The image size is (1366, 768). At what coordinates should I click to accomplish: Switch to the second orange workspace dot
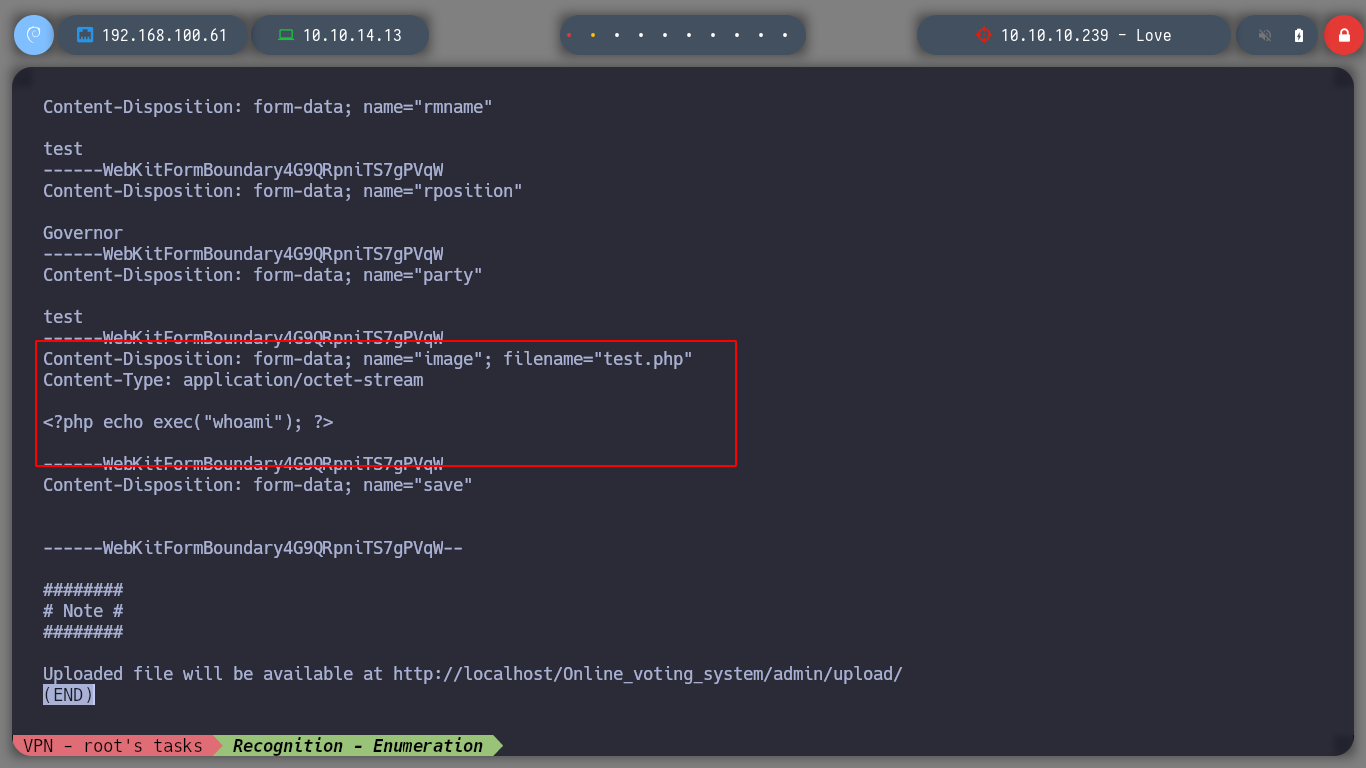(x=593, y=35)
